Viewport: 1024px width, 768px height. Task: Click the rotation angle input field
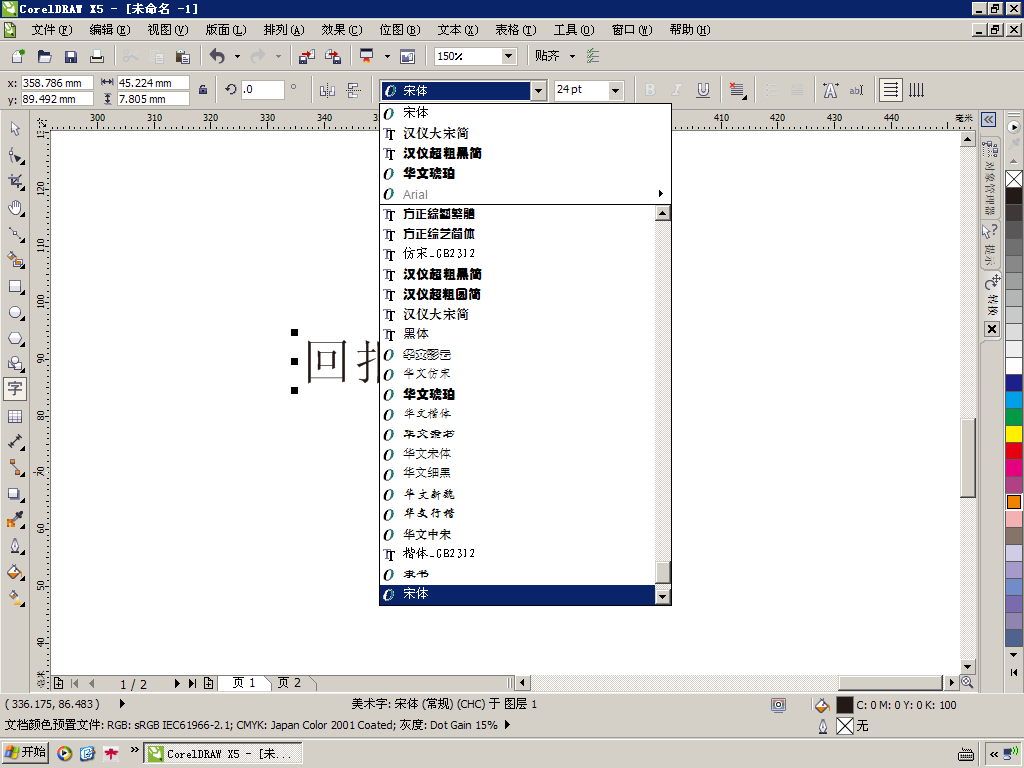(263, 89)
